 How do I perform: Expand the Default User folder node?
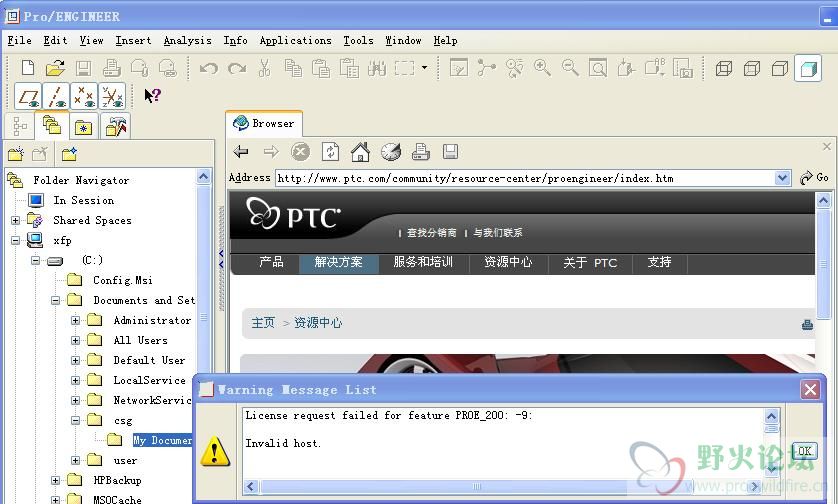75,361
